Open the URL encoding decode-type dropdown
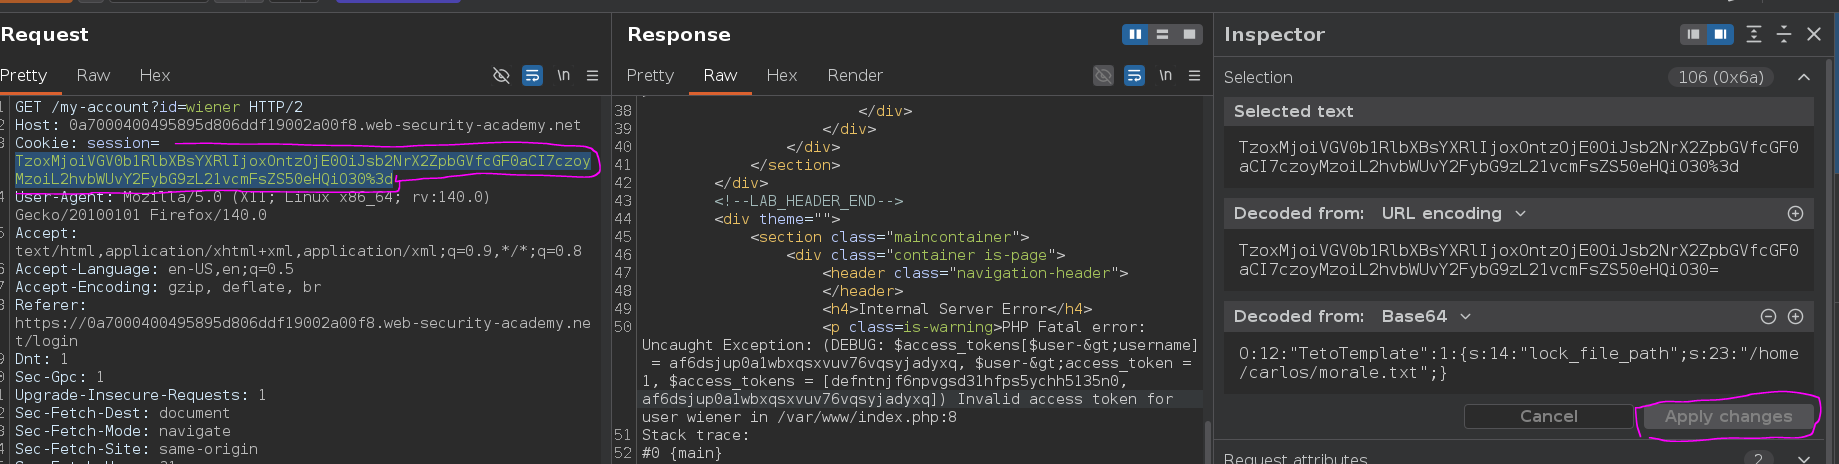This screenshot has height=464, width=1839. coord(1454,213)
